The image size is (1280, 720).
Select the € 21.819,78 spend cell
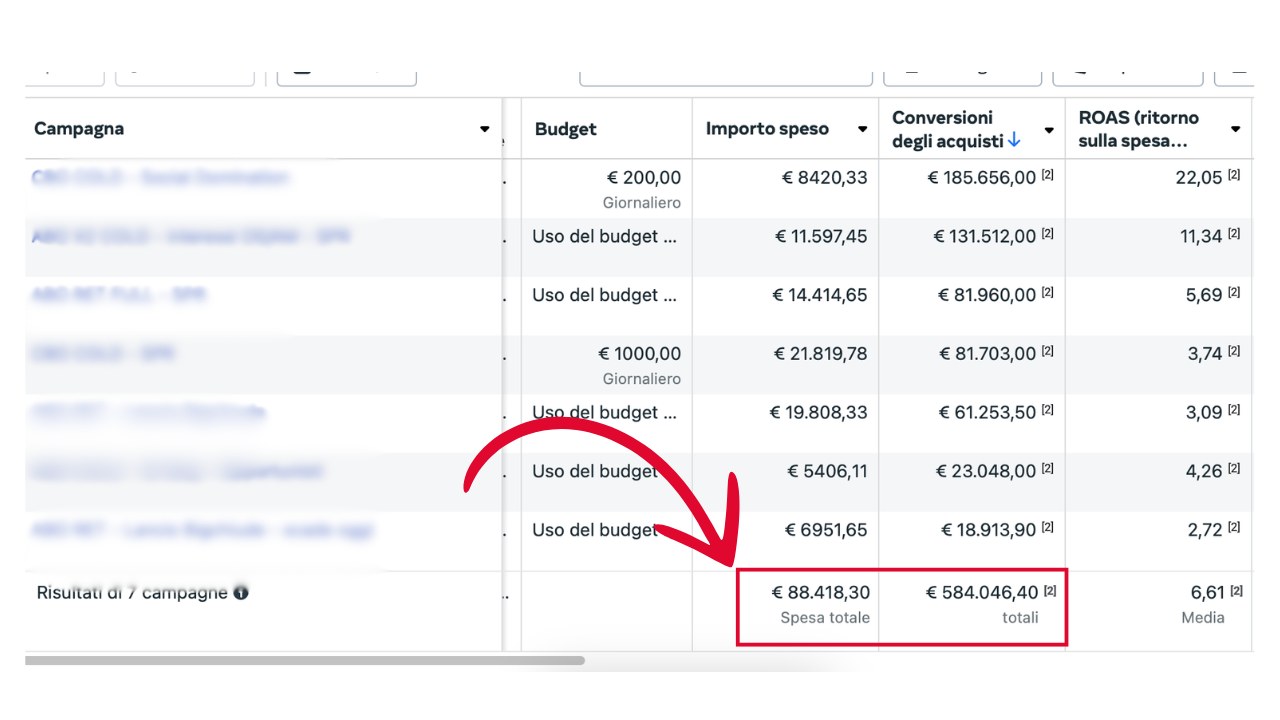[x=821, y=354]
